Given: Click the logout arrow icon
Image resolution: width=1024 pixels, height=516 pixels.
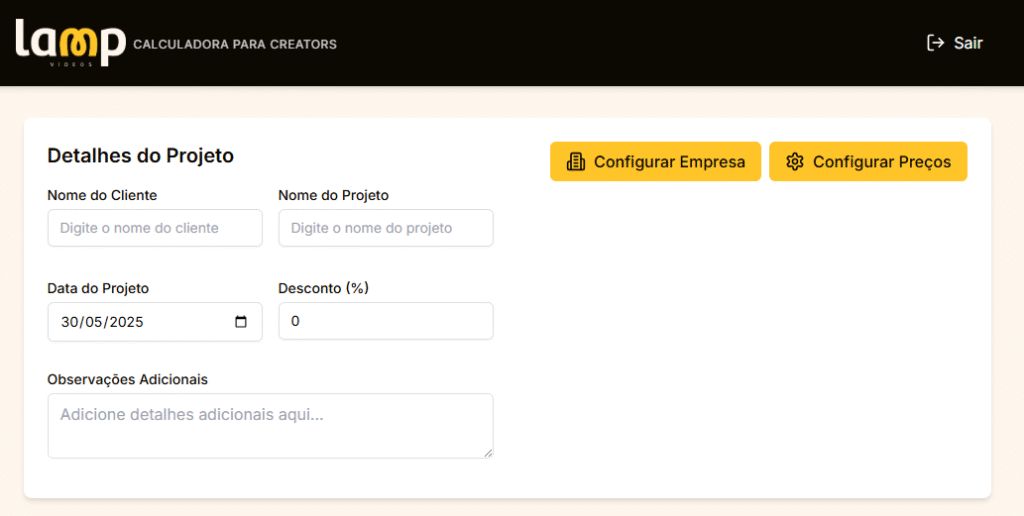Looking at the screenshot, I should point(935,43).
